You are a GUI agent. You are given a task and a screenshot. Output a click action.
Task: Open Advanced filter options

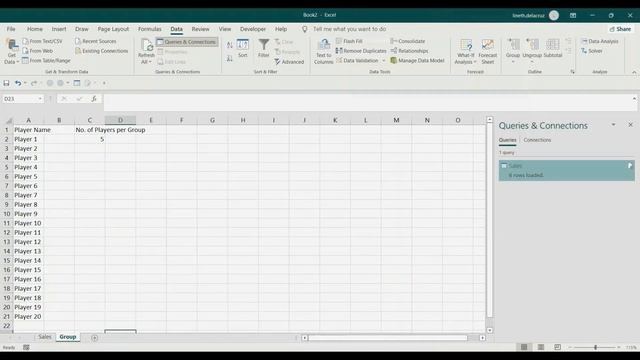[289, 62]
